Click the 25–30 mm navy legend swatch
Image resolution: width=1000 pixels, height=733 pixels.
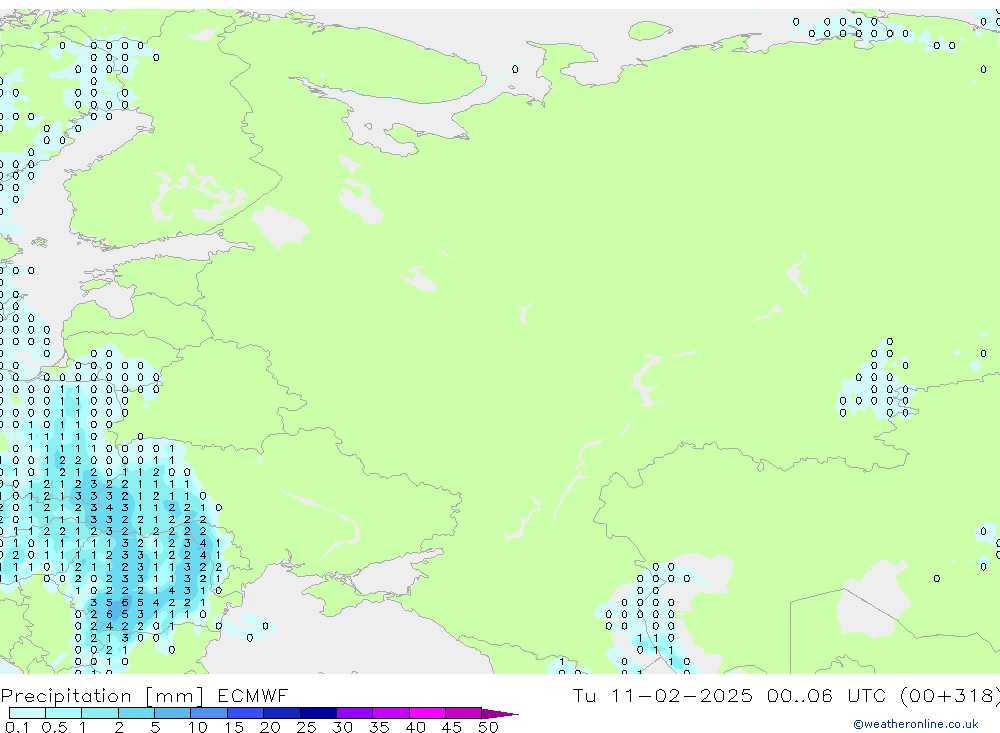[318, 713]
